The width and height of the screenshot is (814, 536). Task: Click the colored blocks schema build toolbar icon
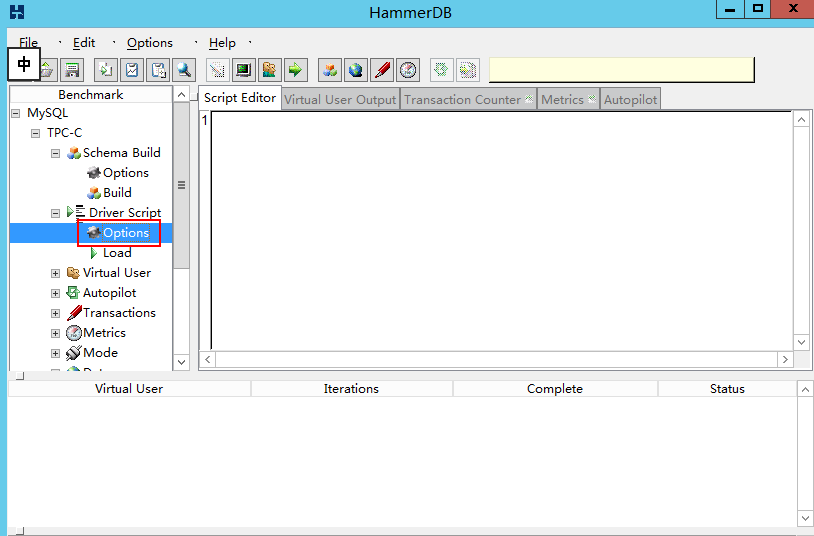point(329,70)
